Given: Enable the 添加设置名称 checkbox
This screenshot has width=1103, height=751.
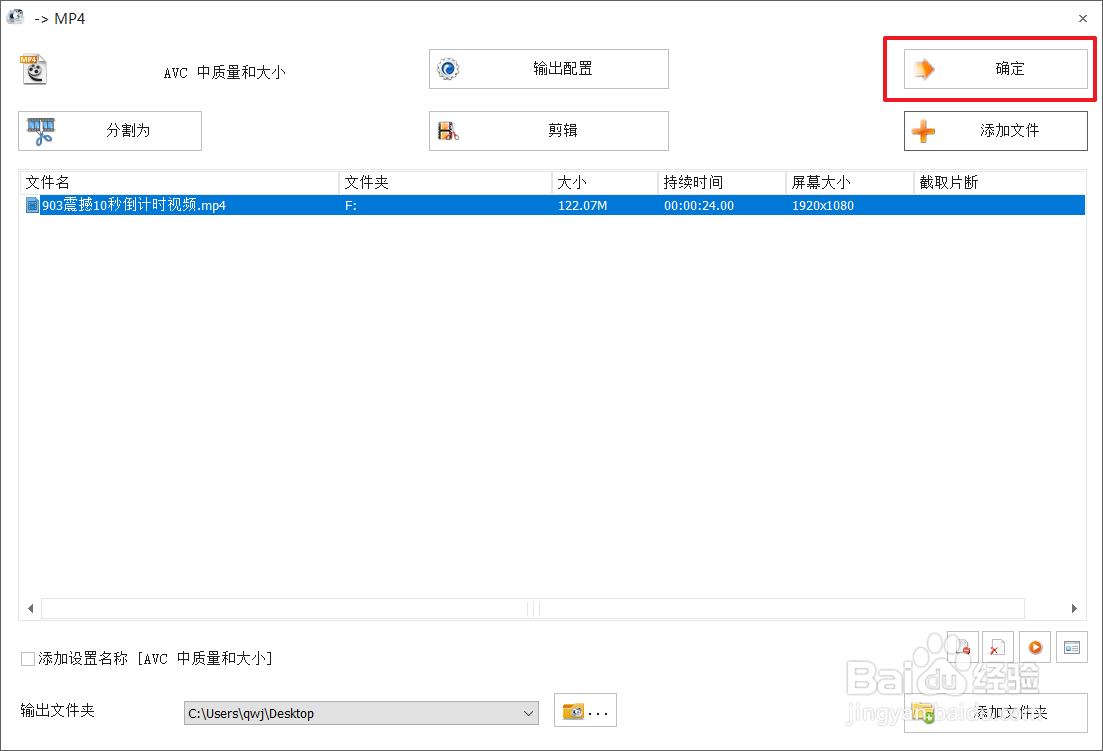Looking at the screenshot, I should [x=27, y=658].
